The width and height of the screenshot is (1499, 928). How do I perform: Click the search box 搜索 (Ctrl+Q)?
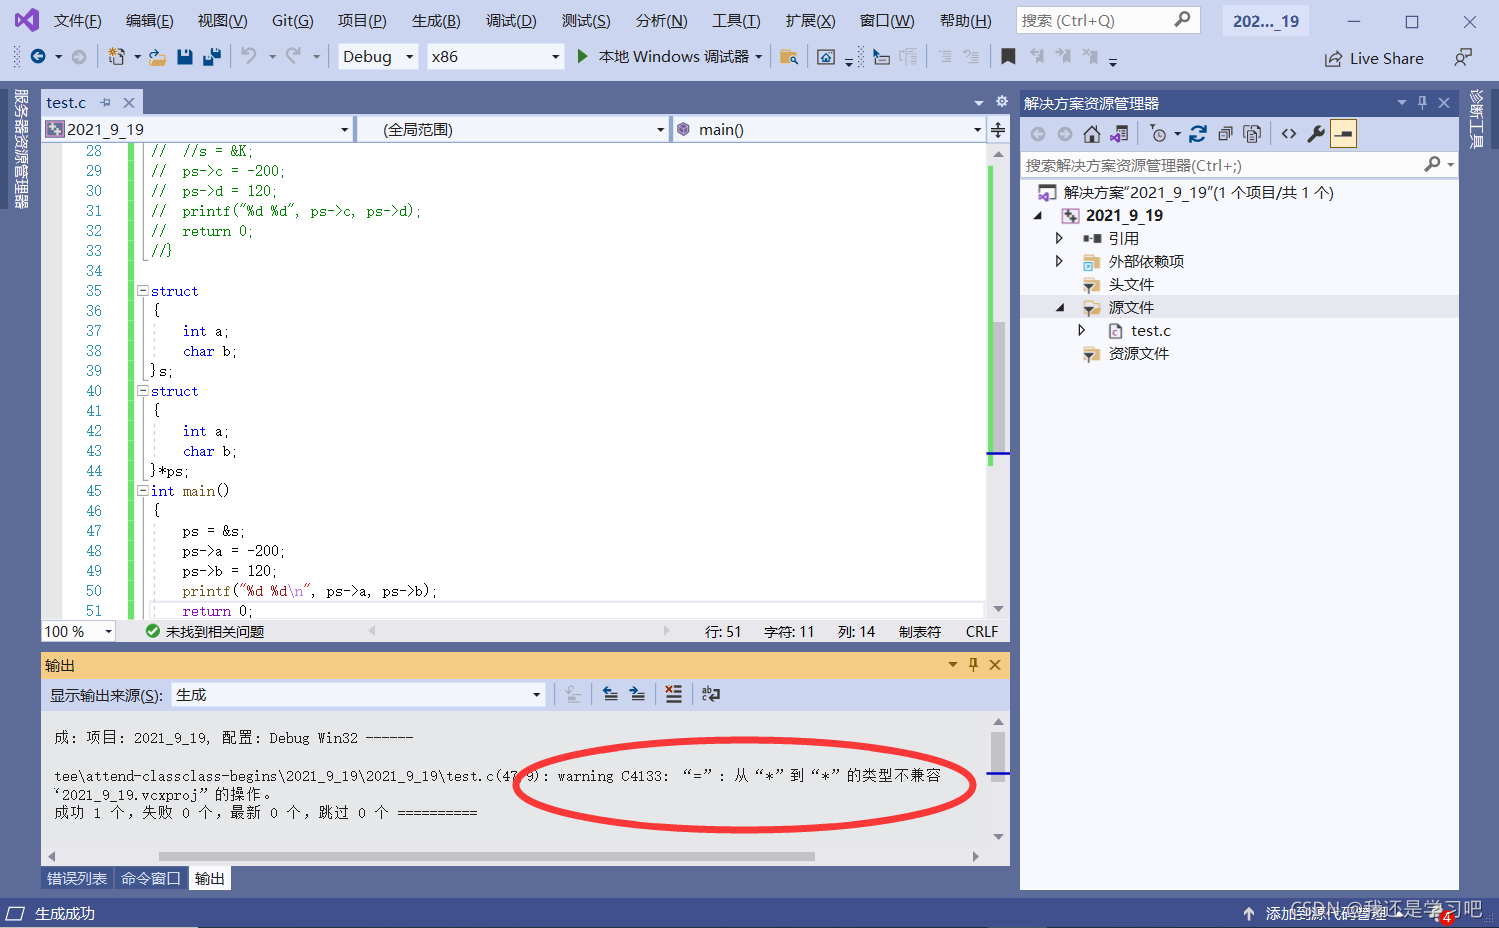[x=1106, y=20]
